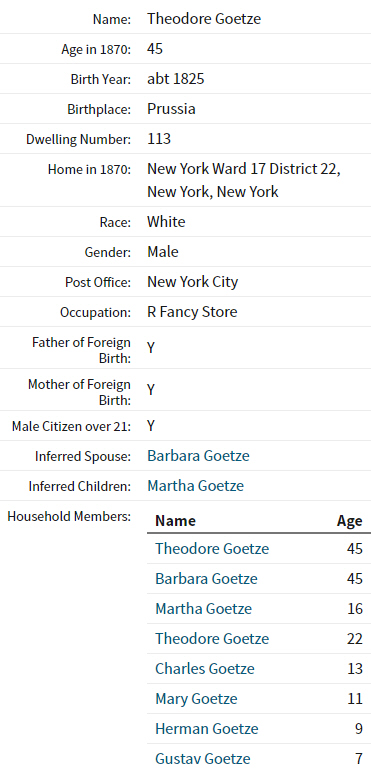Open Barbara Goetze link beside Inferred Spouse

tap(198, 456)
